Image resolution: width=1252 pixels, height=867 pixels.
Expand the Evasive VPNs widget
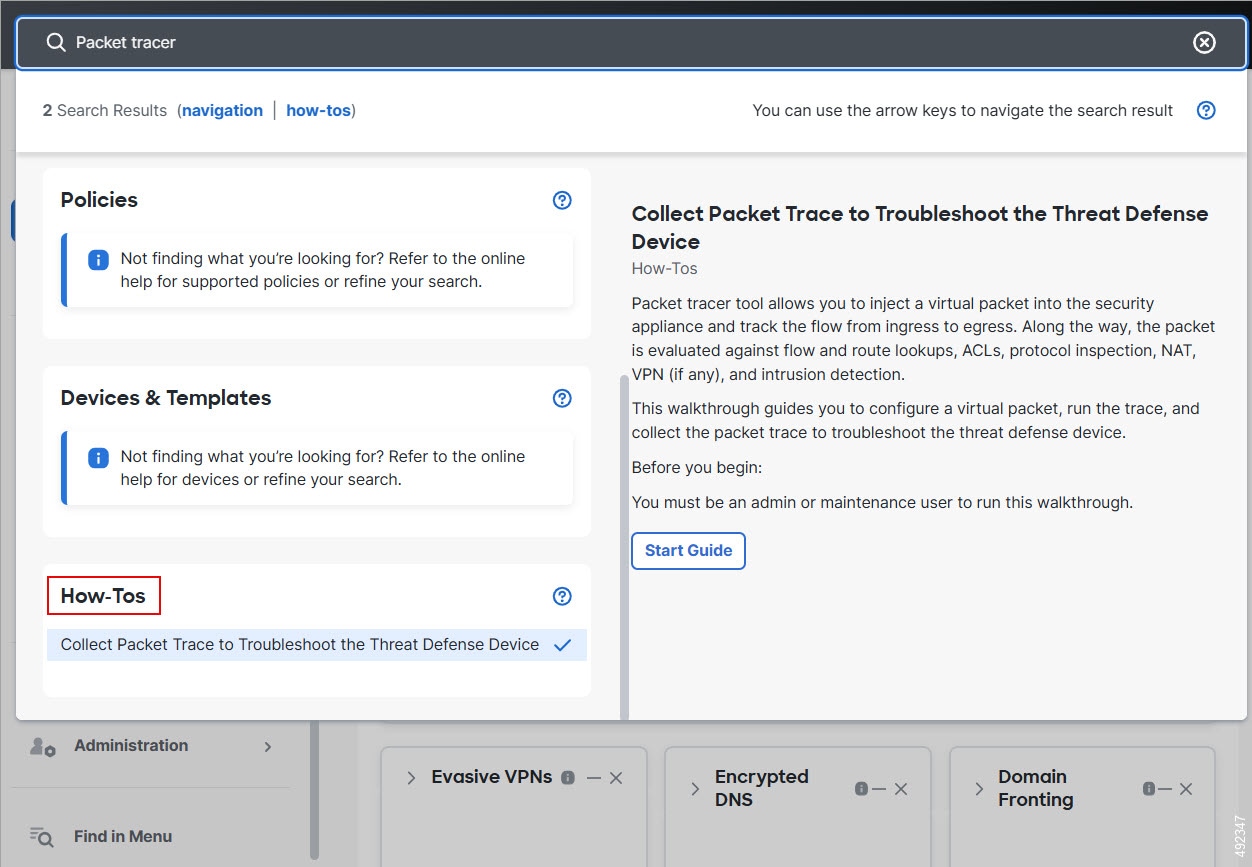[x=411, y=777]
